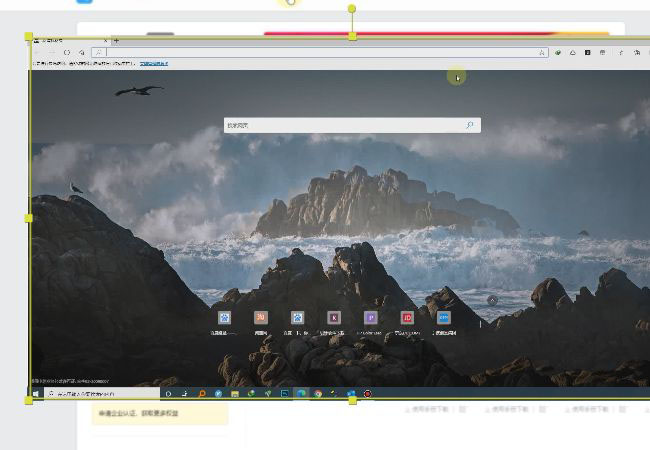Open the orange Taobao quick link tile
The height and width of the screenshot is (450, 650).
(x=261, y=318)
